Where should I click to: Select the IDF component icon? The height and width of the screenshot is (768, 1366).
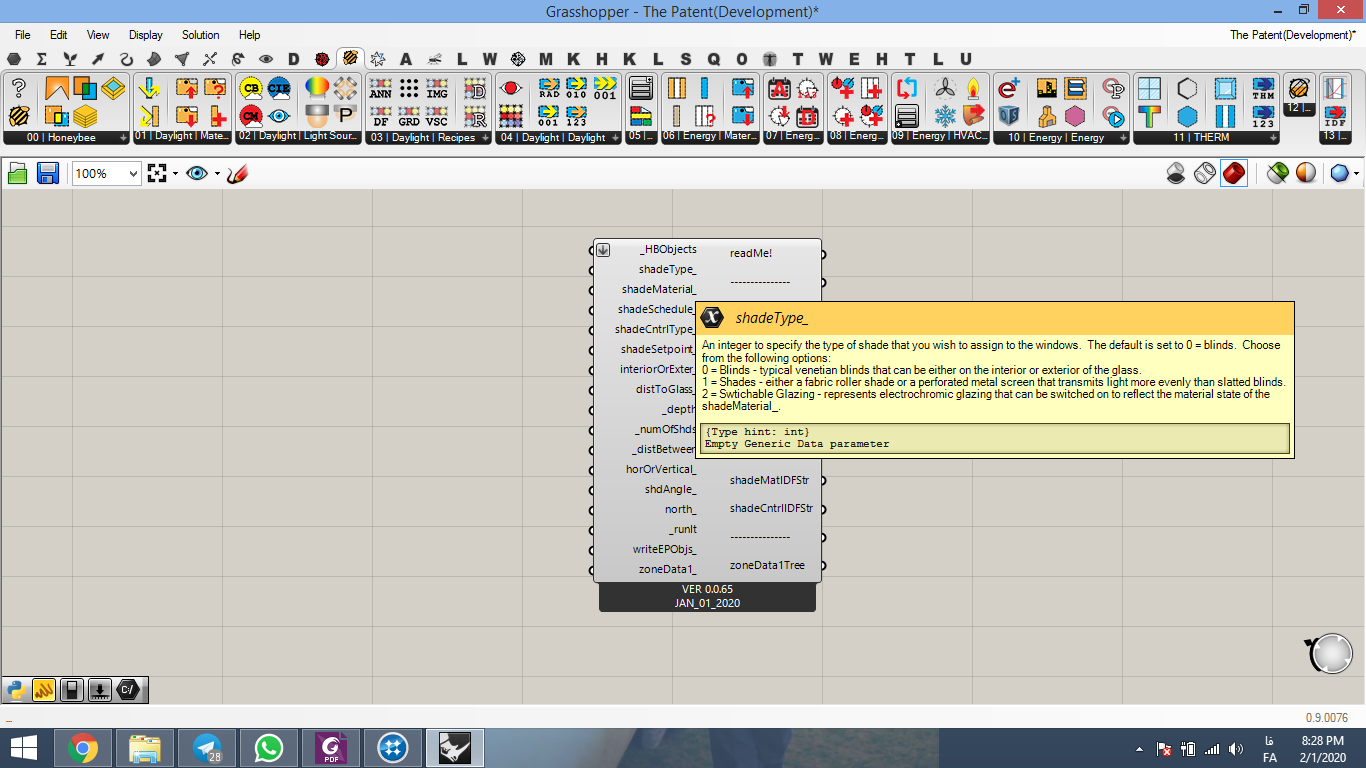[x=1335, y=116]
